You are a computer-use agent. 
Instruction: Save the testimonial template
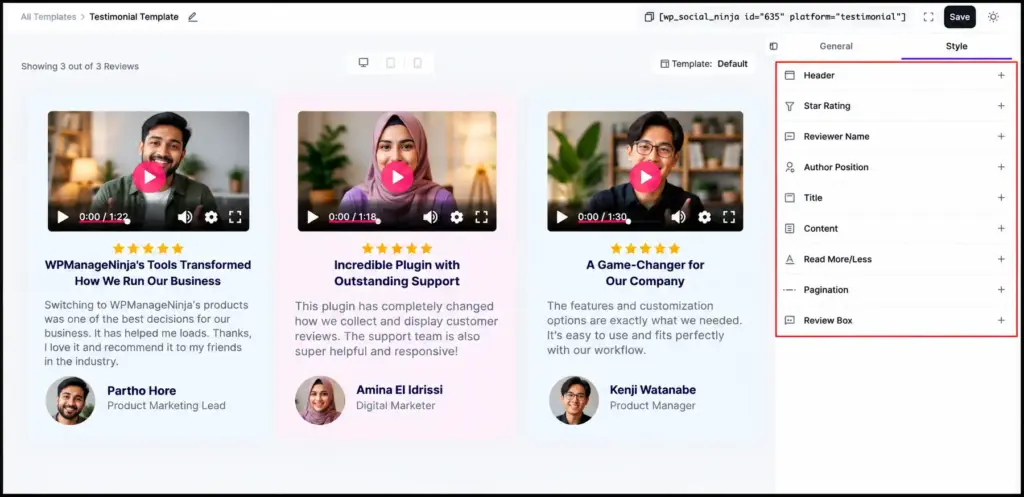pyautogui.click(x=959, y=17)
